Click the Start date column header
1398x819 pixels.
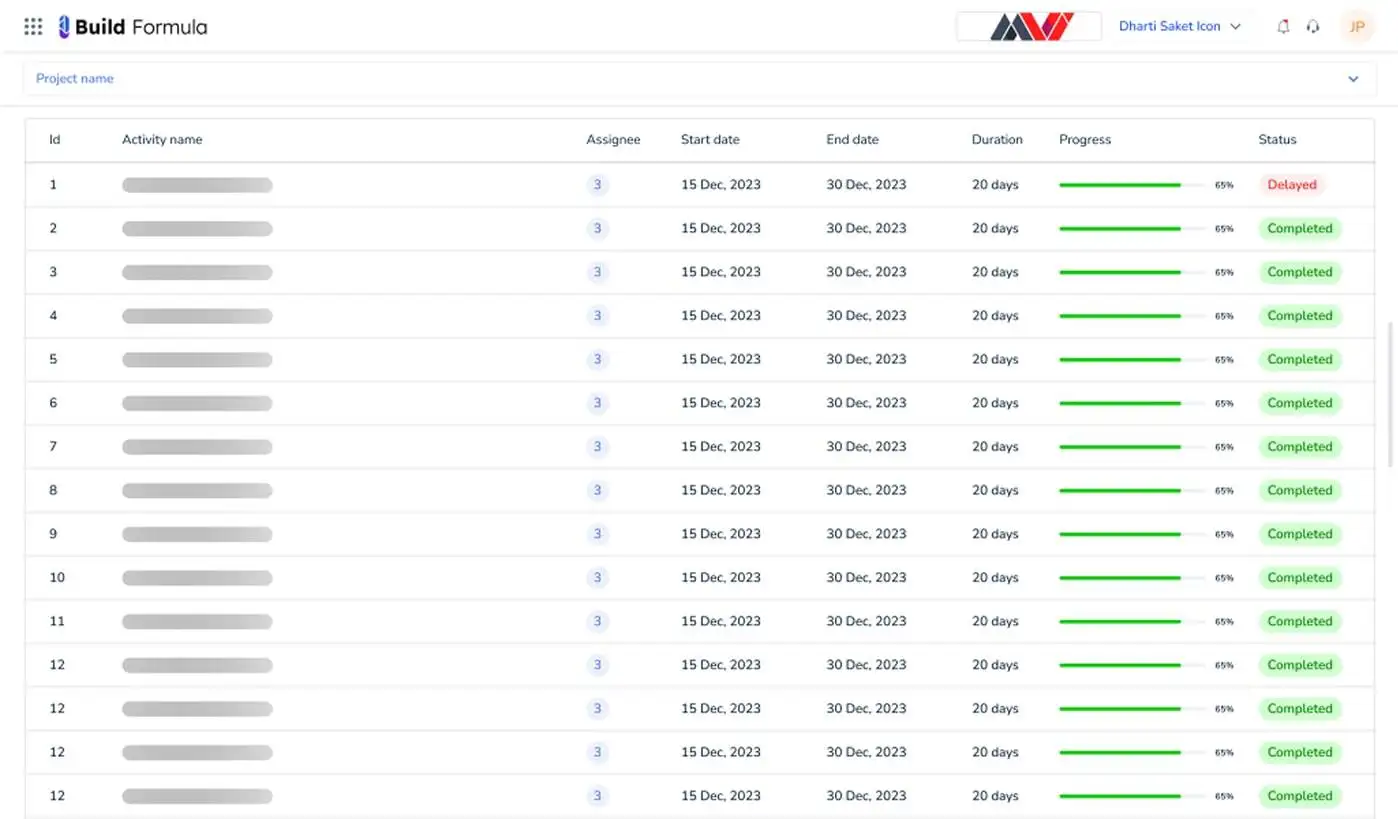[710, 140]
